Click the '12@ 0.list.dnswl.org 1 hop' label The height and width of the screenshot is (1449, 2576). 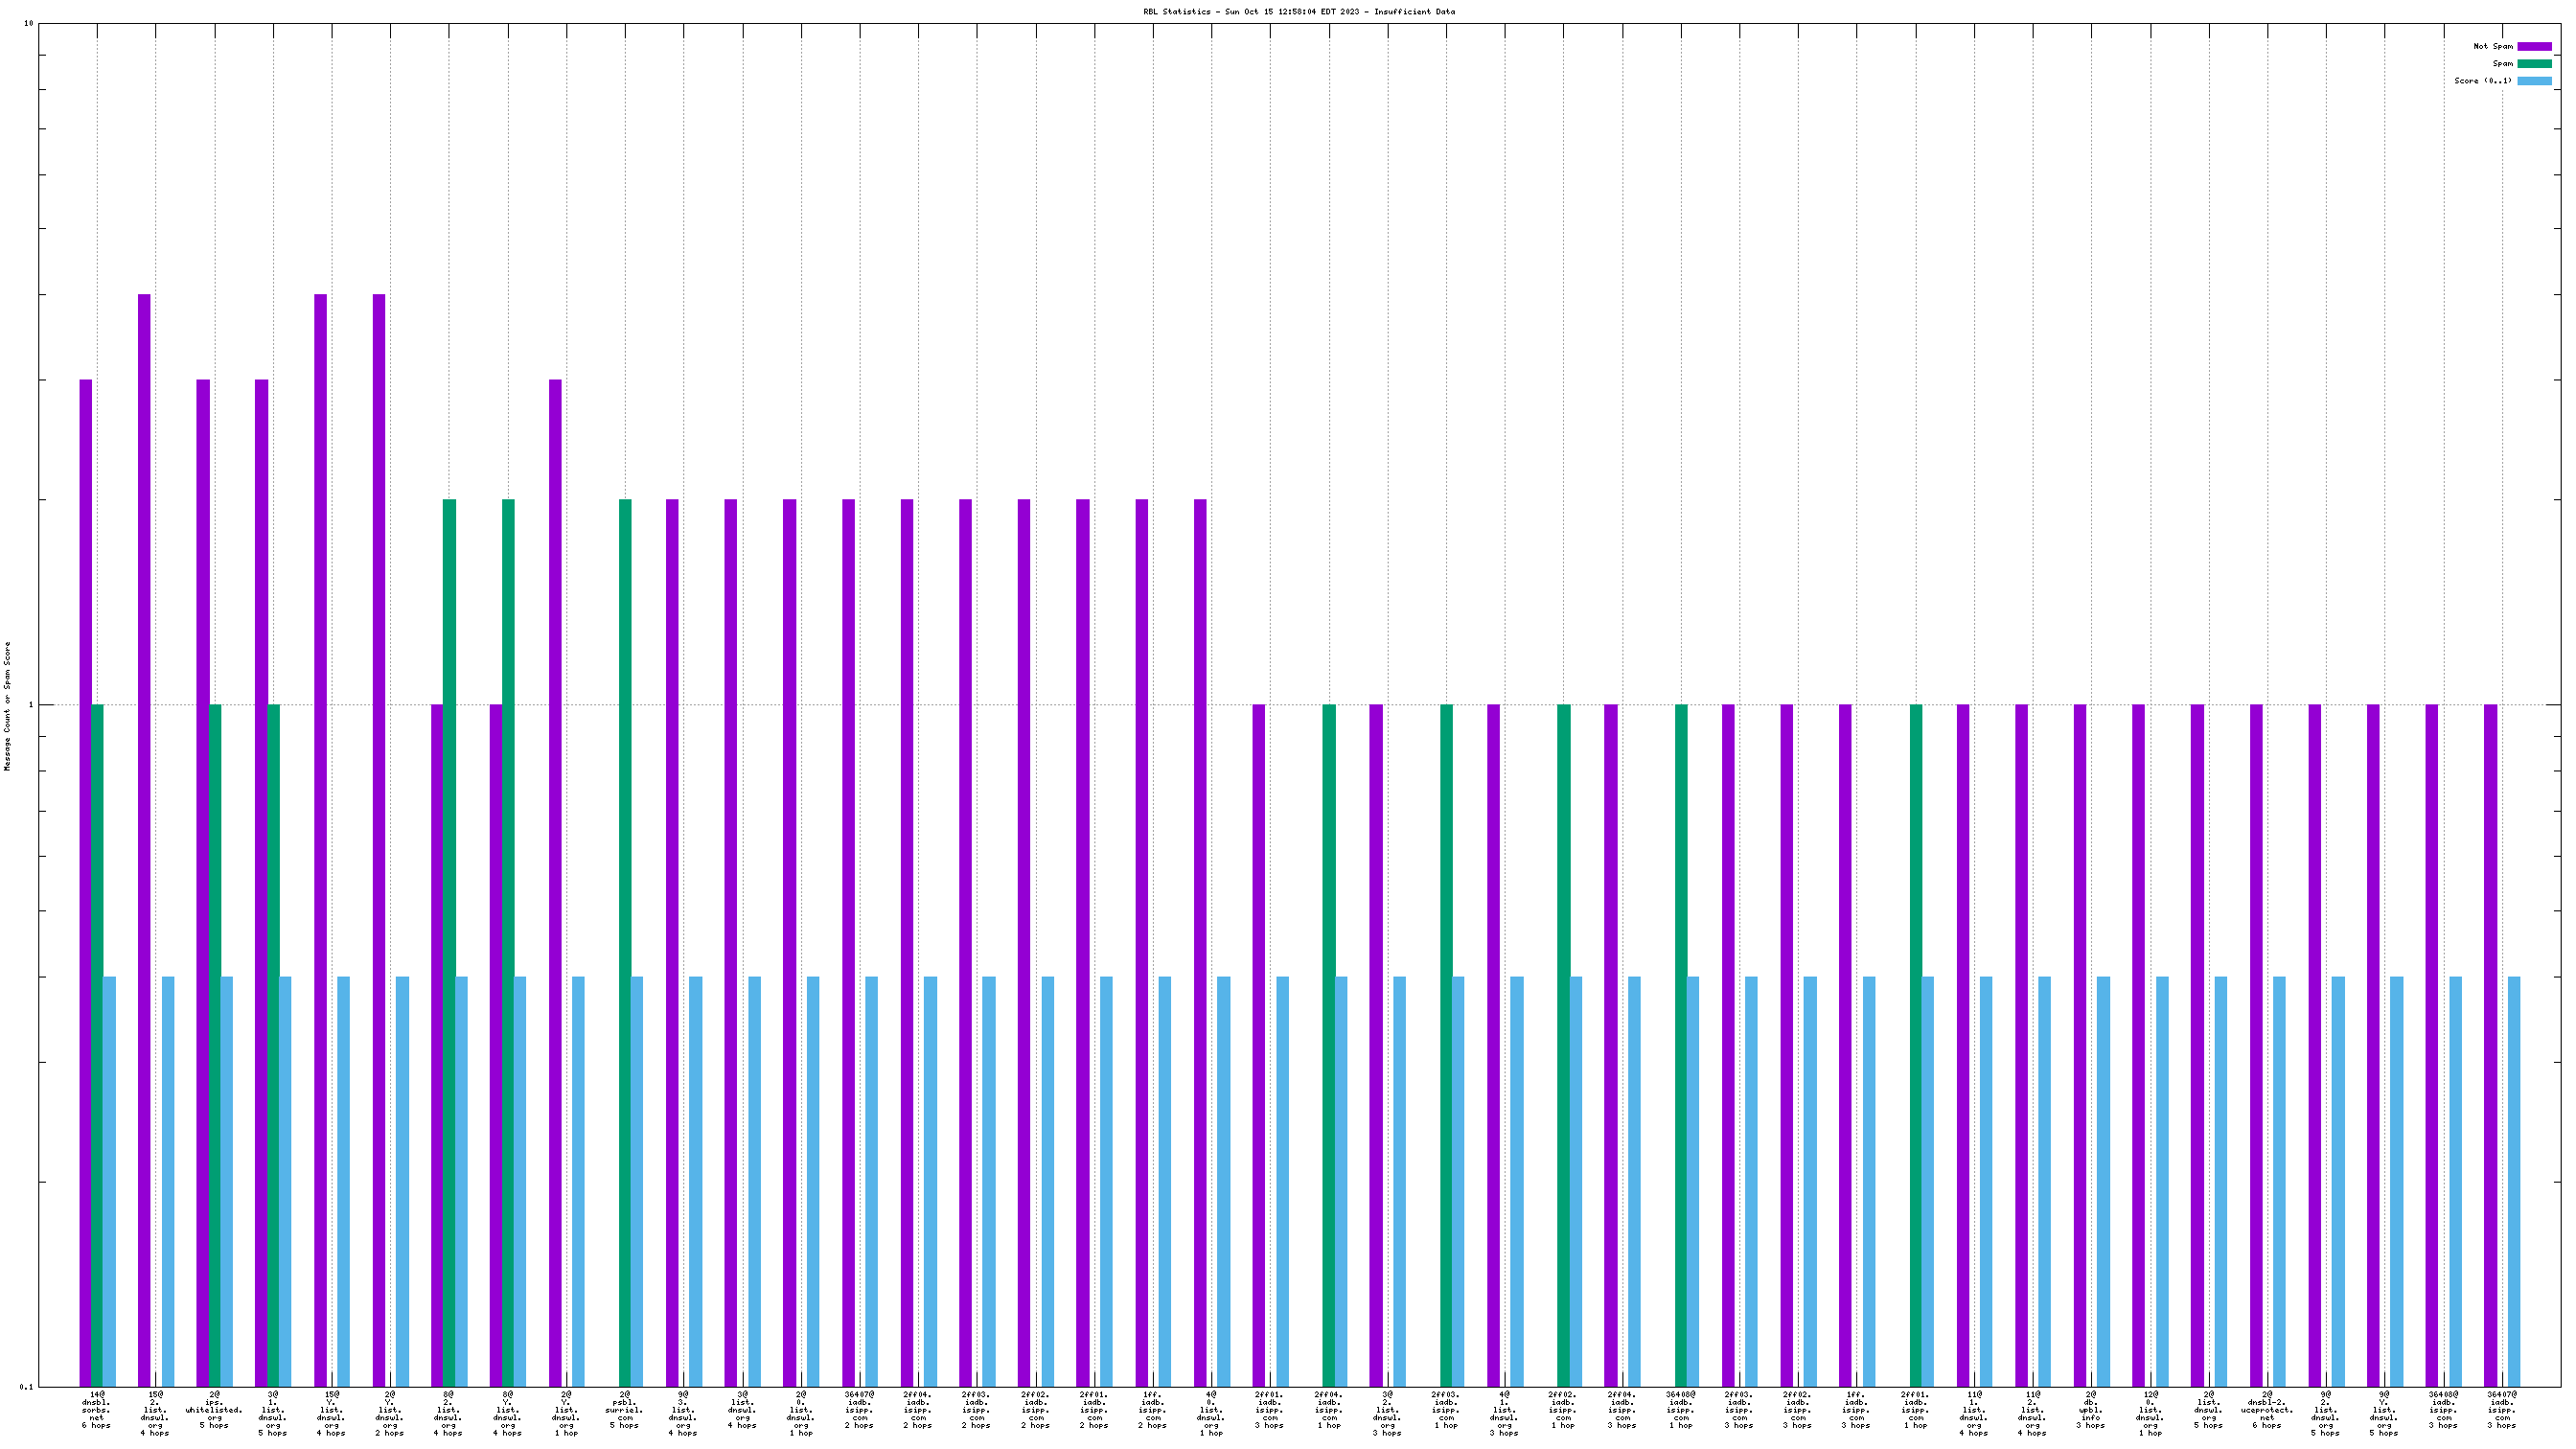(2150, 1413)
